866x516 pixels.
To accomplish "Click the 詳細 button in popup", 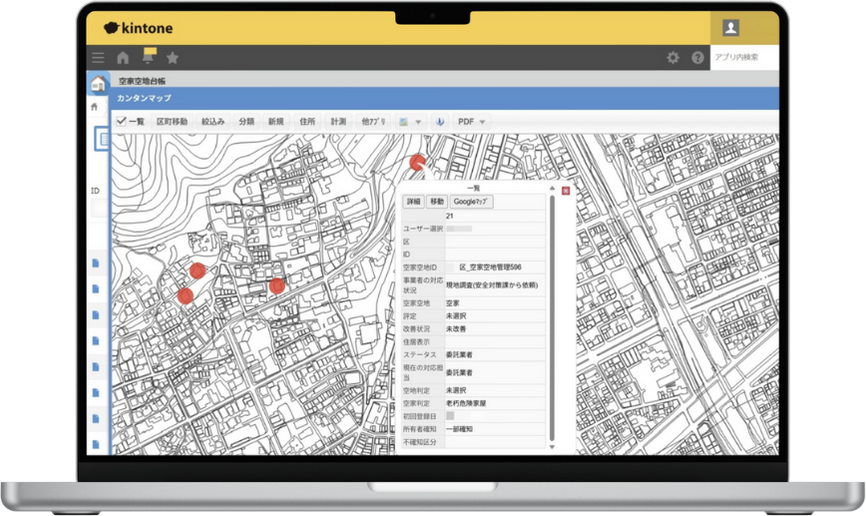I will 413,201.
